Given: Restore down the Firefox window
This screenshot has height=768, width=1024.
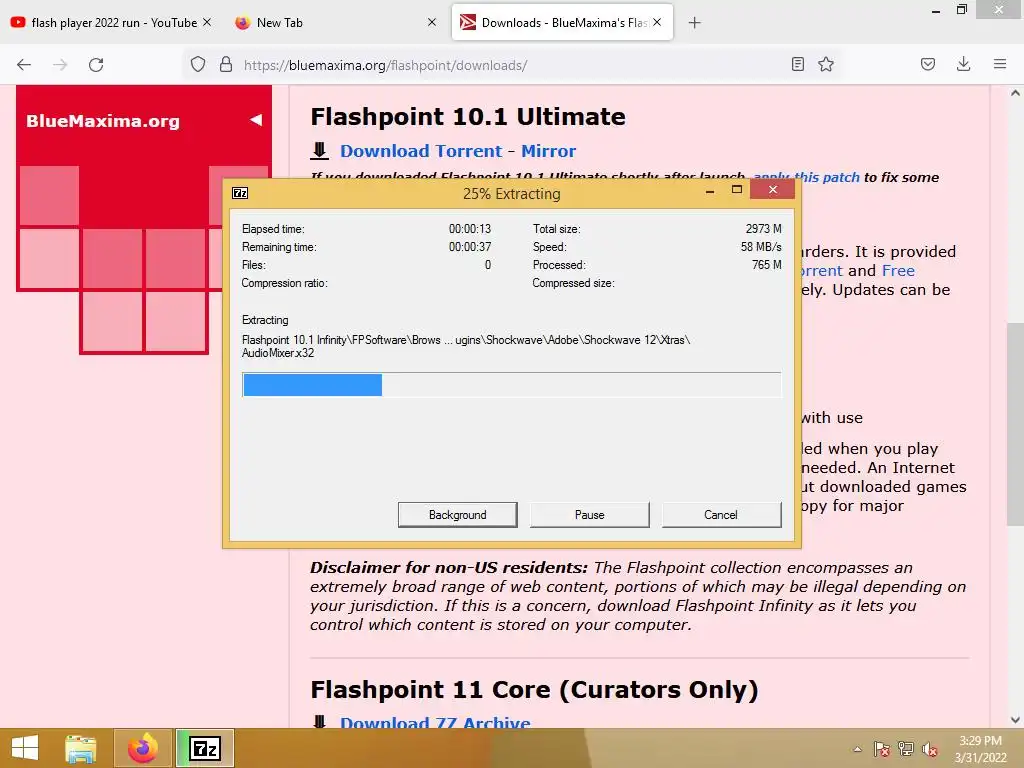Looking at the screenshot, I should pyautogui.click(x=961, y=10).
